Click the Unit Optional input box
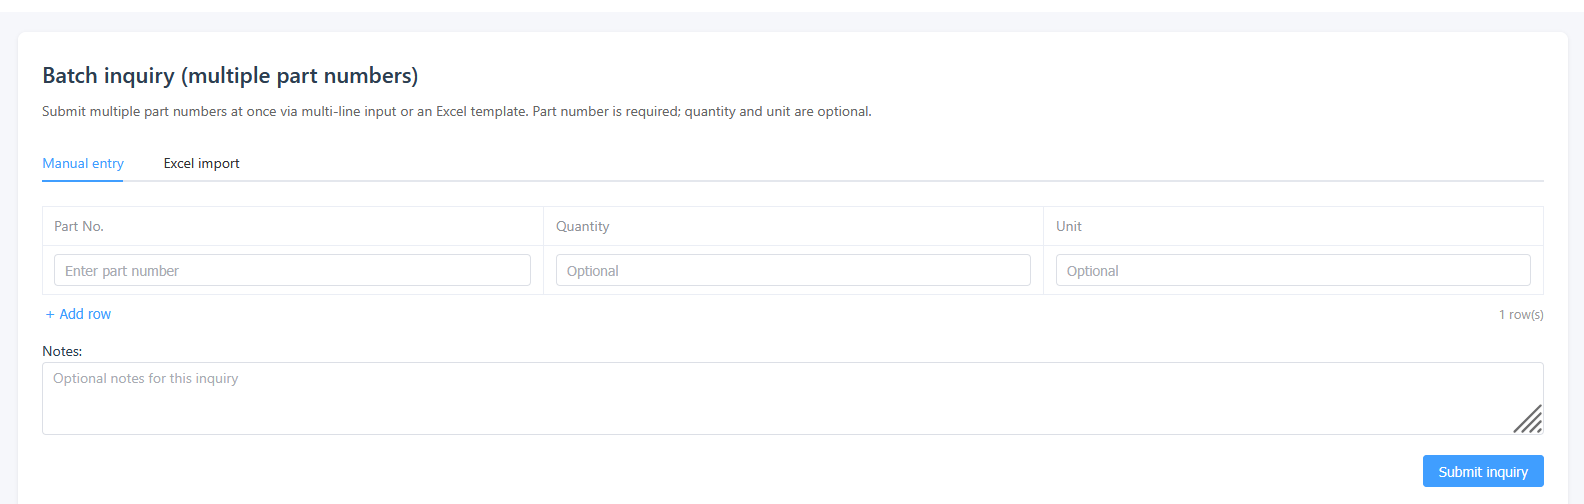1584x504 pixels. (1293, 270)
